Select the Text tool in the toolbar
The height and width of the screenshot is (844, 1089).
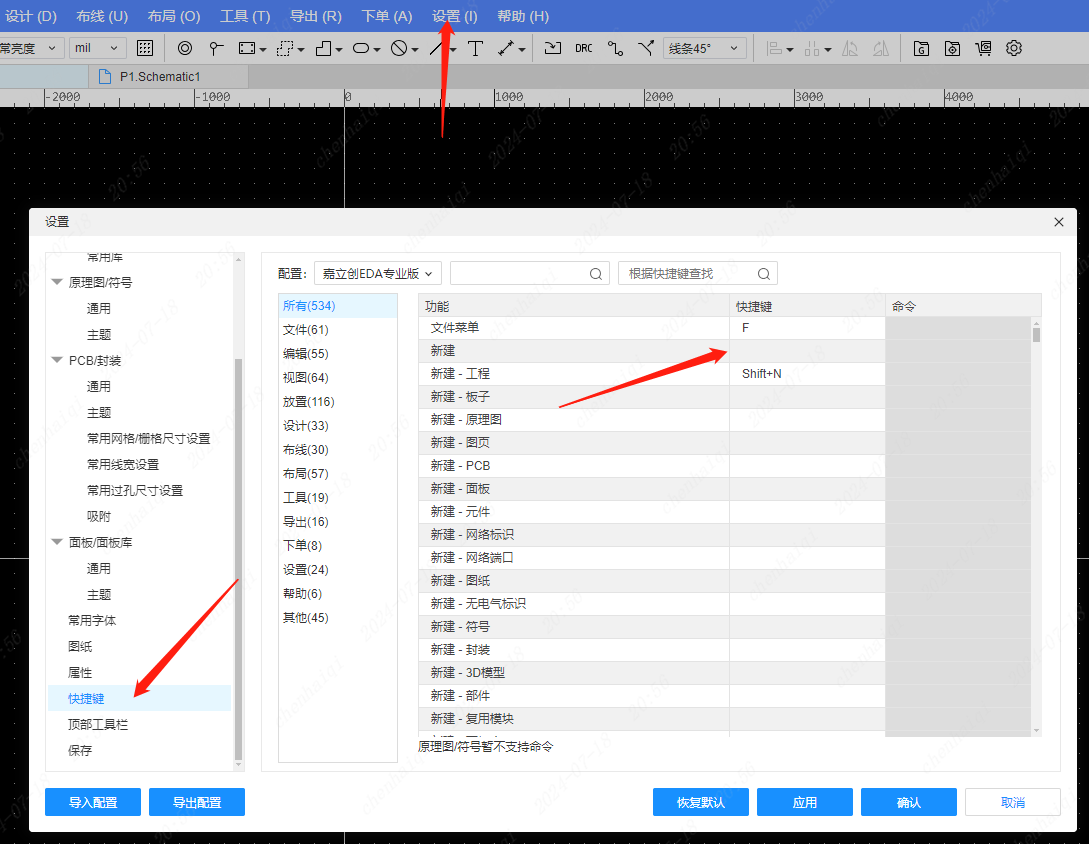point(475,48)
